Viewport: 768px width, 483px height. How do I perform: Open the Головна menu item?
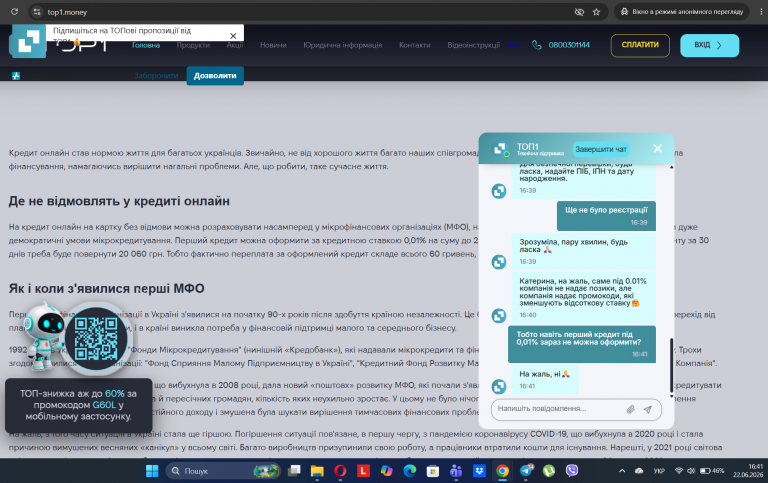pos(146,45)
